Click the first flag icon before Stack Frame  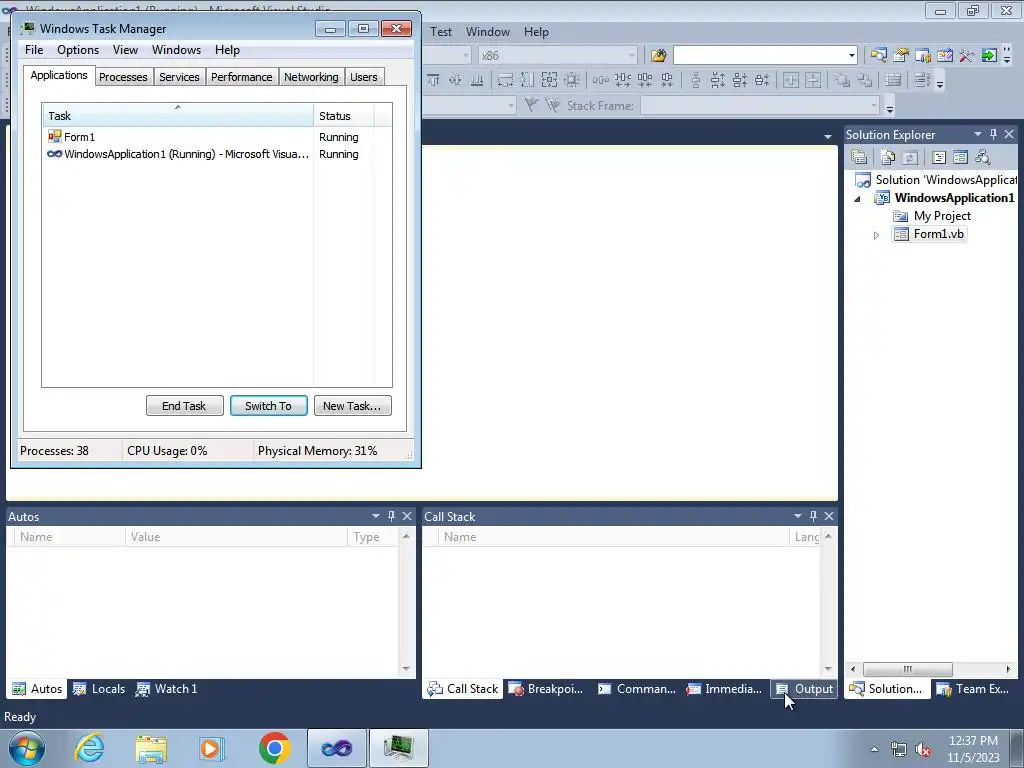[531, 105]
